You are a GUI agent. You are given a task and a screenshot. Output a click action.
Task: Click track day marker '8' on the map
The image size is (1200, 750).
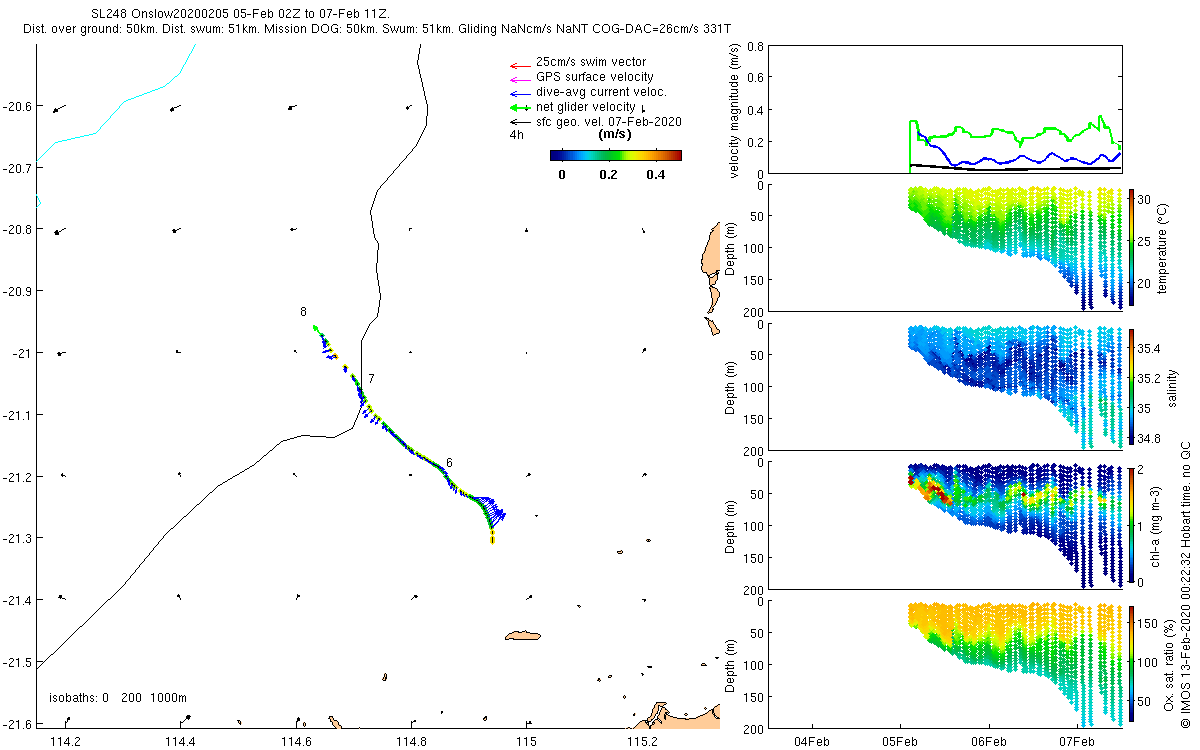pyautogui.click(x=304, y=312)
